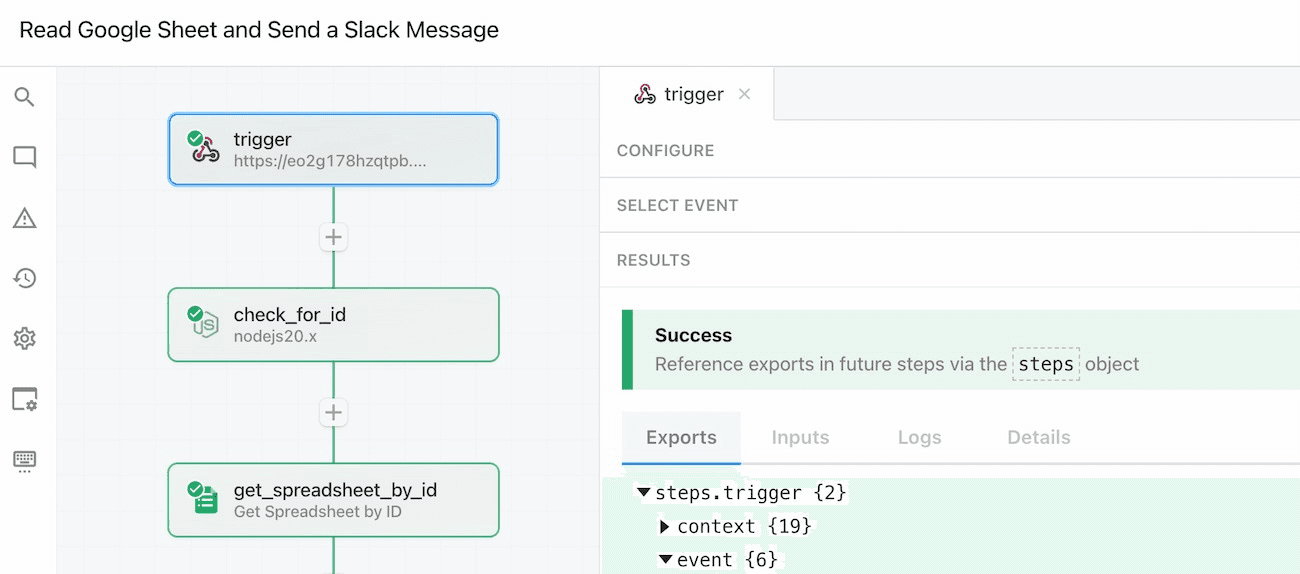Image resolution: width=1300 pixels, height=574 pixels.
Task: Click the window settings sidebar icon
Action: [24, 399]
